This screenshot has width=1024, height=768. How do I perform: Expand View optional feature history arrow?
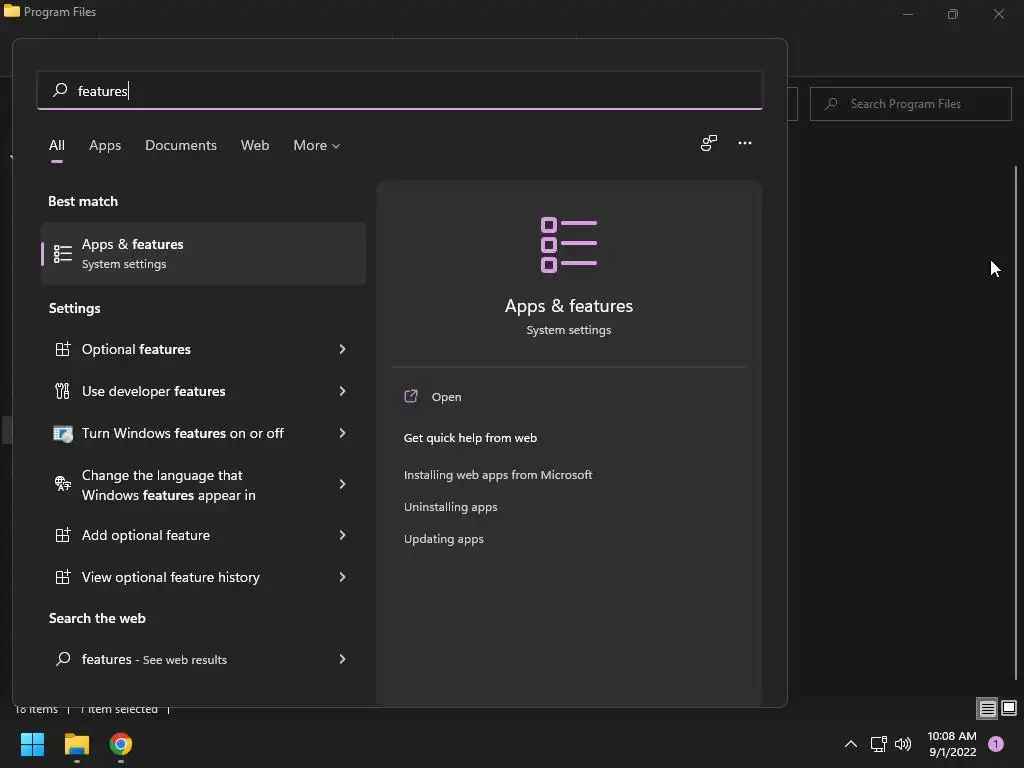pos(342,577)
